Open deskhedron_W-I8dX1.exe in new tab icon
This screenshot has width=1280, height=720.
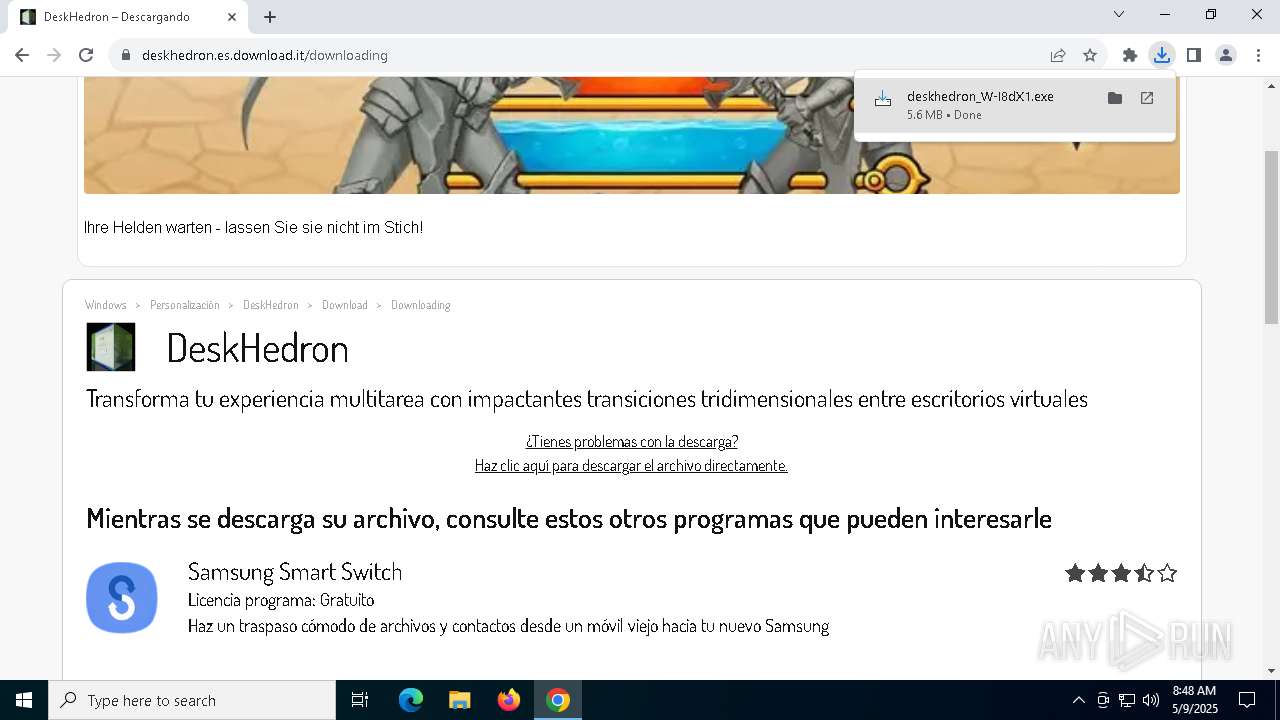[x=1147, y=98]
